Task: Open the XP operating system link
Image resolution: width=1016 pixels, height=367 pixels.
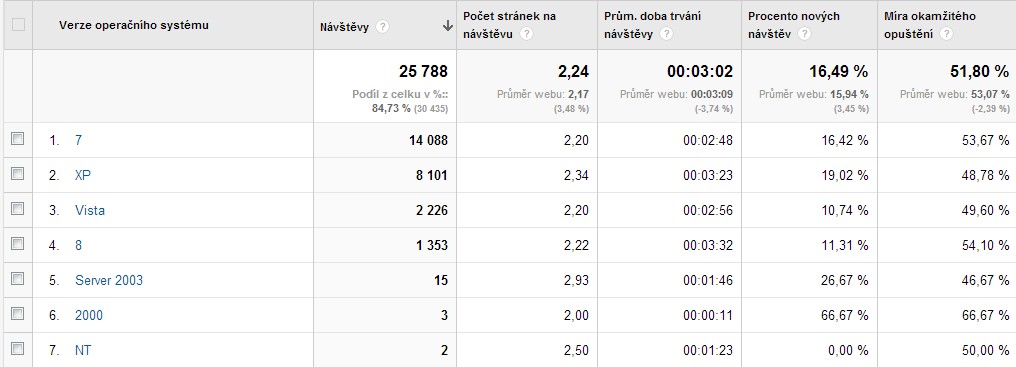Action: tap(82, 175)
